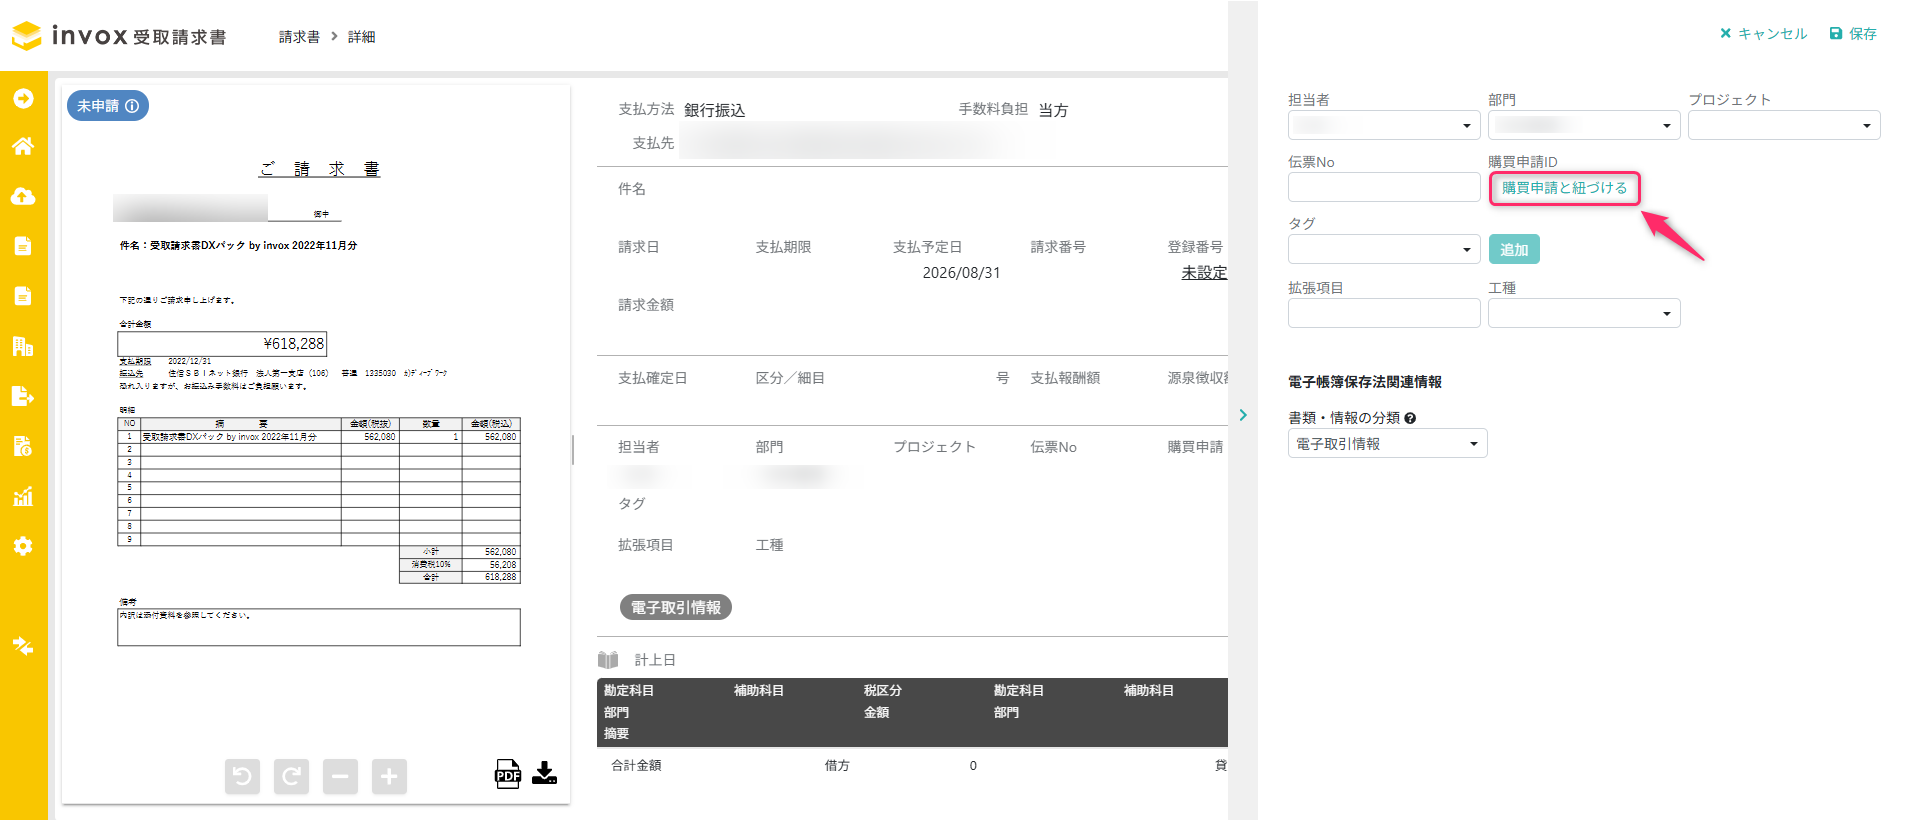Open the settings gear icon in the sidebar
Image resolution: width=1914 pixels, height=820 pixels.
click(23, 546)
